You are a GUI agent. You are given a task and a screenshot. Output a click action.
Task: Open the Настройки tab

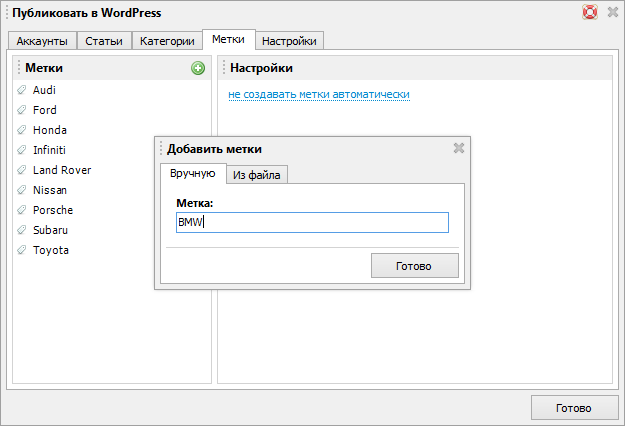click(x=289, y=41)
